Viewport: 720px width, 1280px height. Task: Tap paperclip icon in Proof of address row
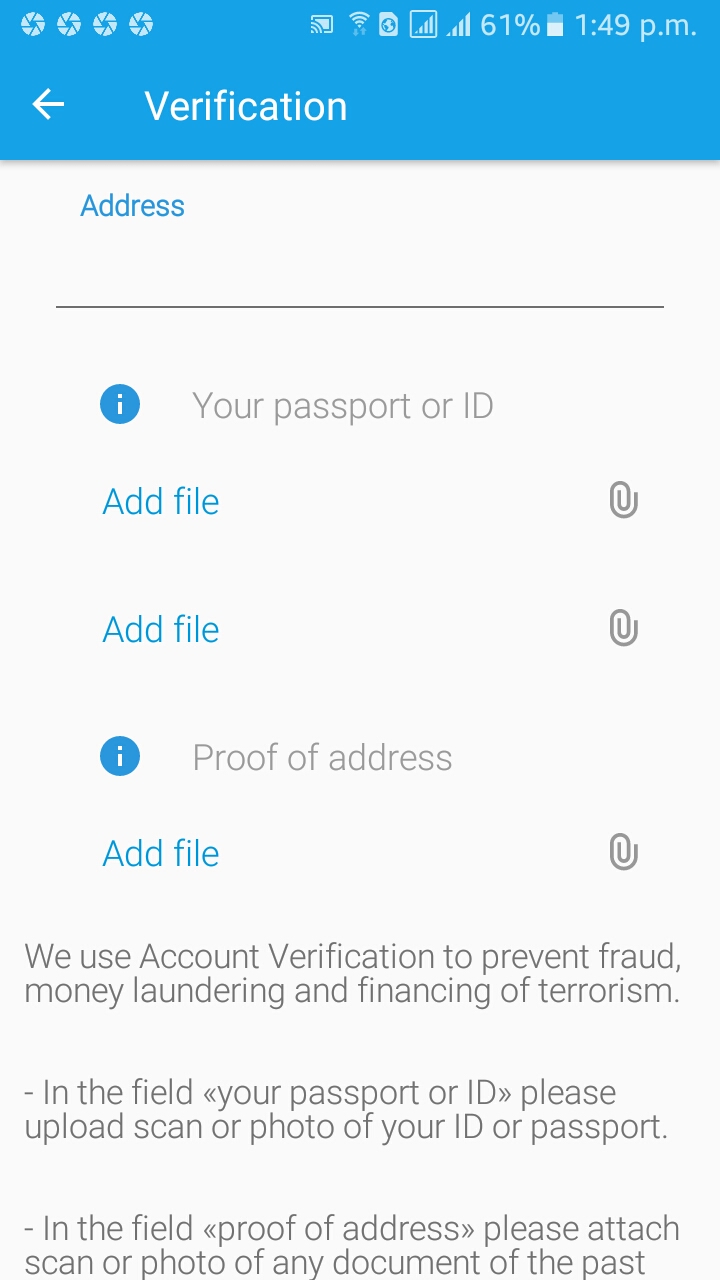coord(623,853)
